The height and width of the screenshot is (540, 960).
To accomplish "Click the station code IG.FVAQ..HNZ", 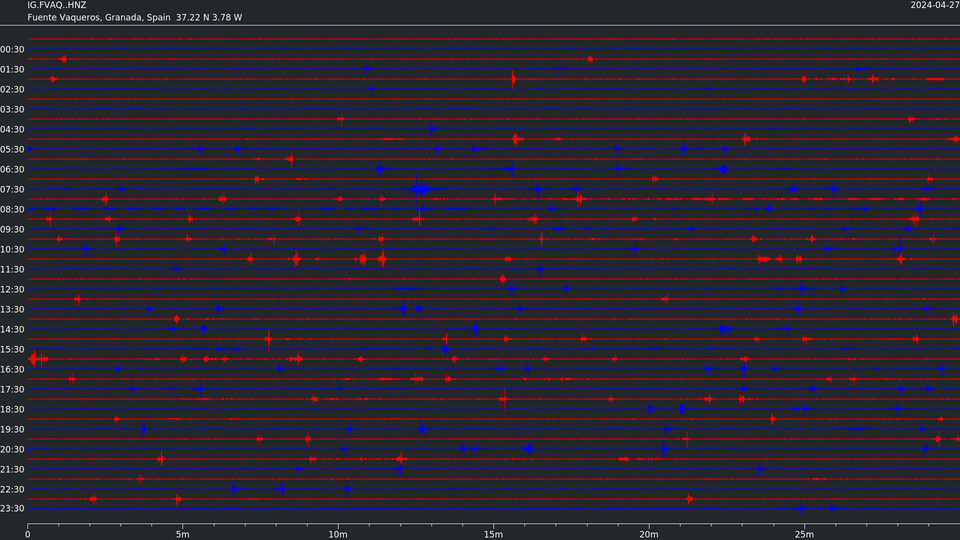I will click(57, 5).
